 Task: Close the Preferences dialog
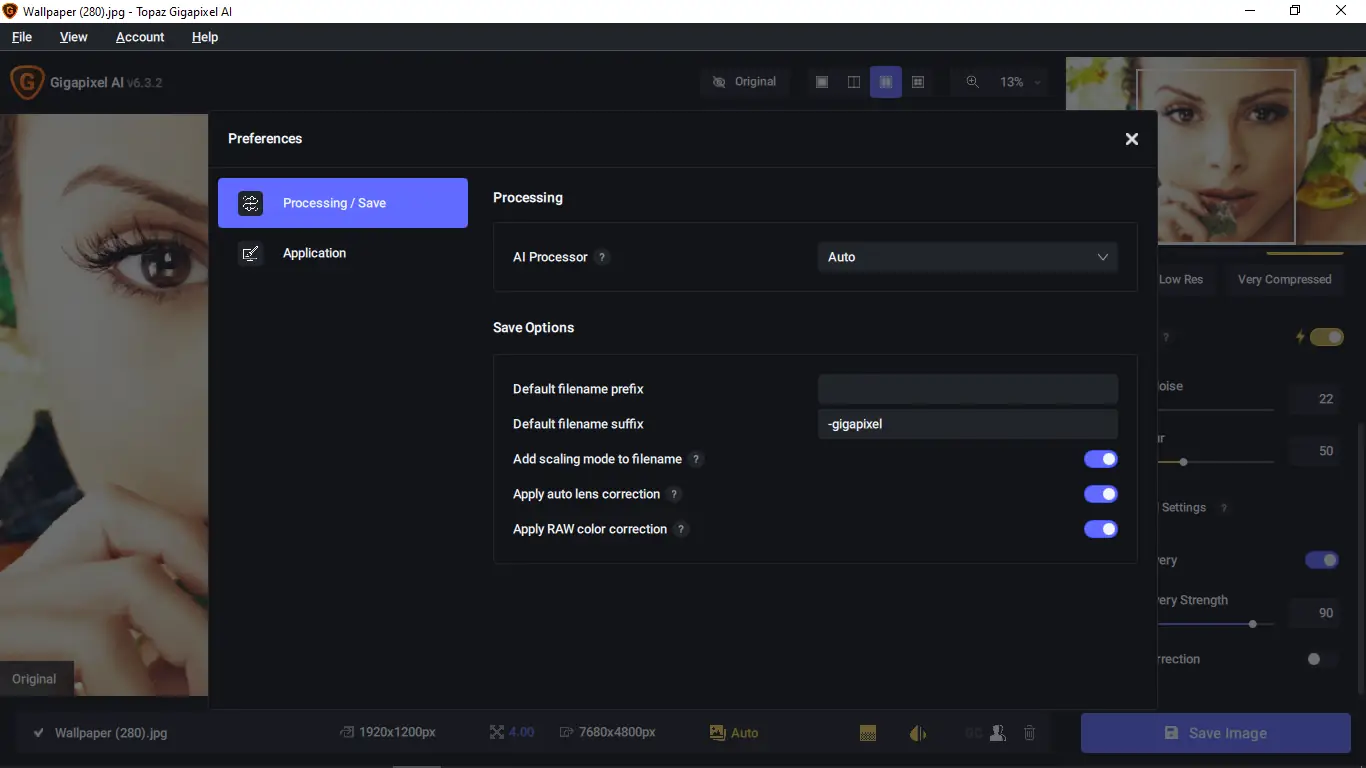pyautogui.click(x=1132, y=139)
